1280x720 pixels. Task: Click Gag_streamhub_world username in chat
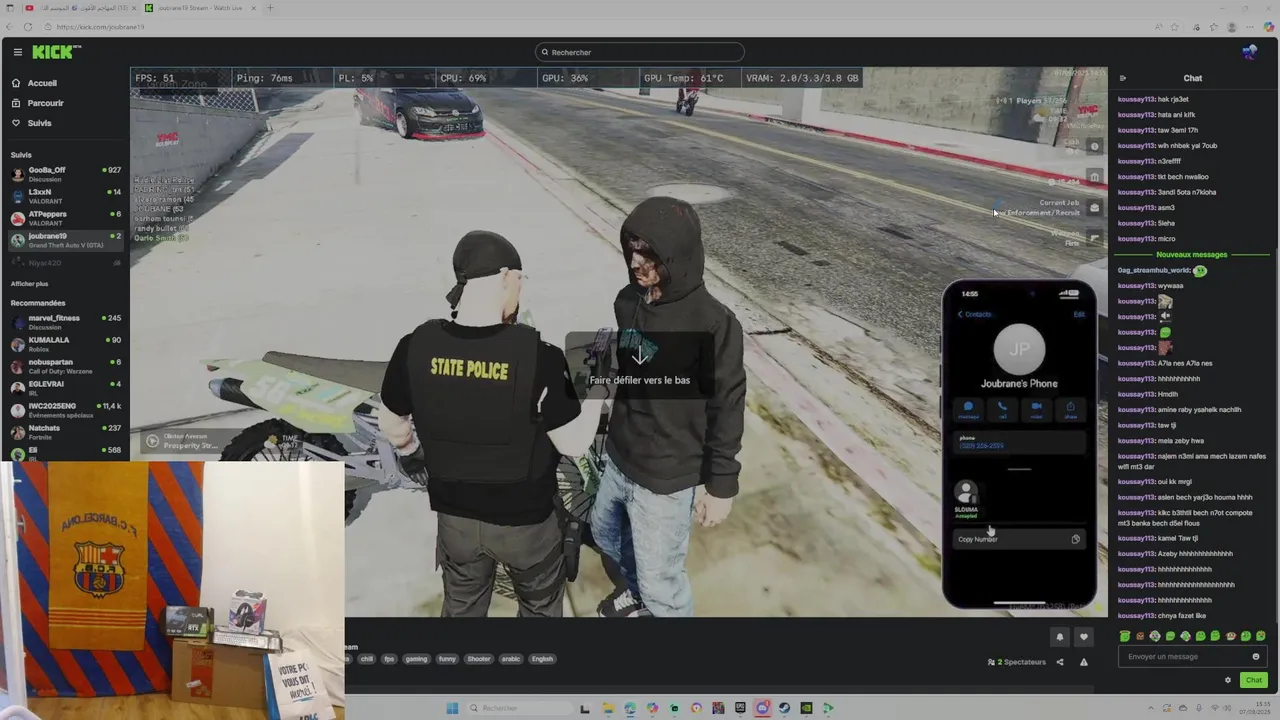[x=1154, y=270]
